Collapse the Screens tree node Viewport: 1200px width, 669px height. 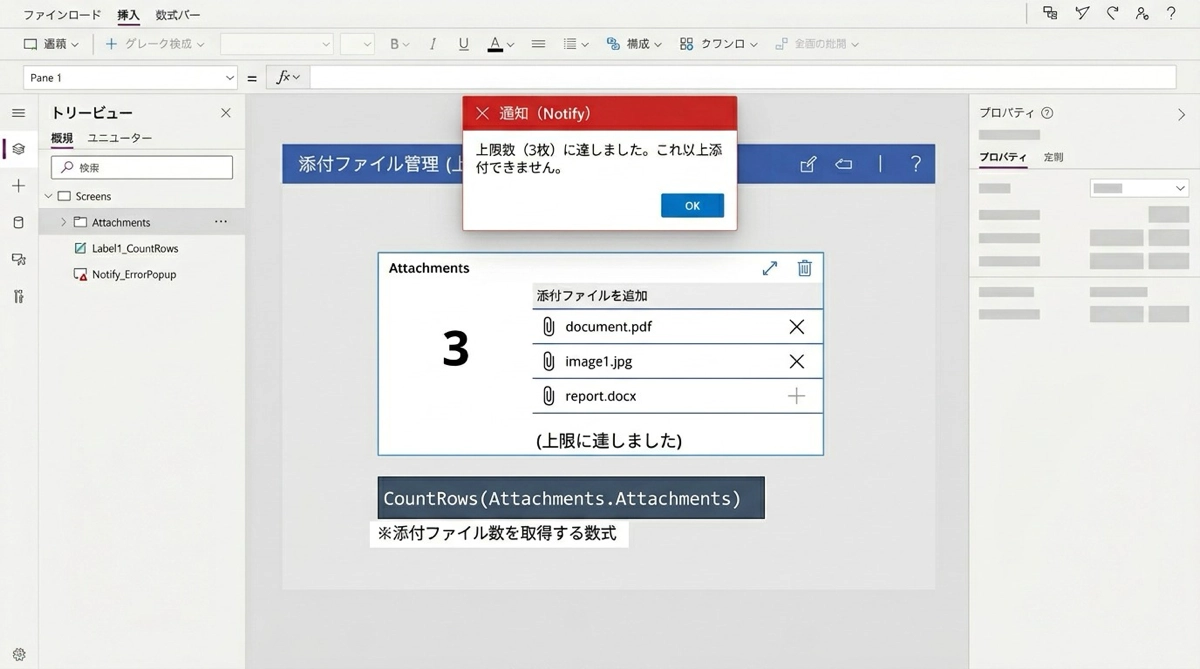click(x=48, y=196)
